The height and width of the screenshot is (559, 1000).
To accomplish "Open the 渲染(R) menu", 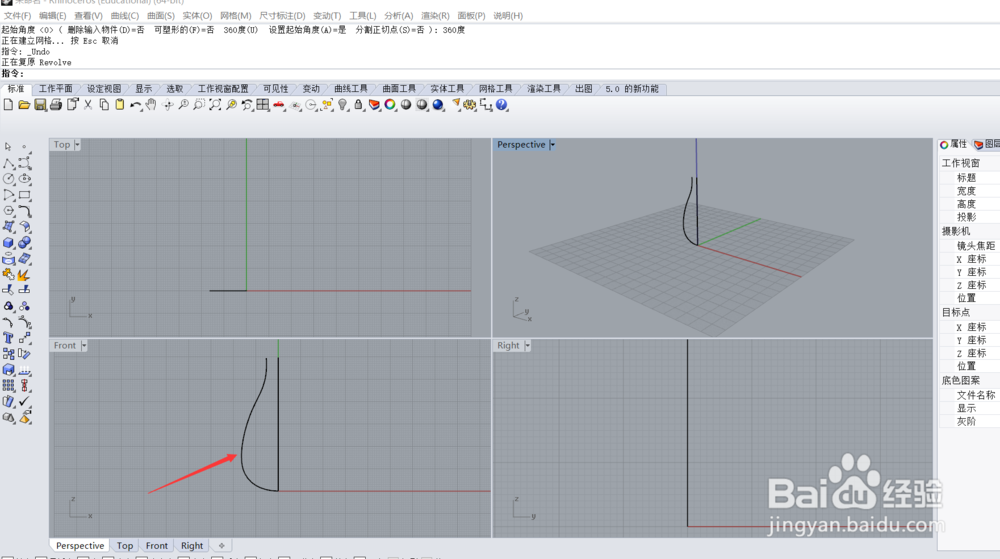I will coord(435,15).
